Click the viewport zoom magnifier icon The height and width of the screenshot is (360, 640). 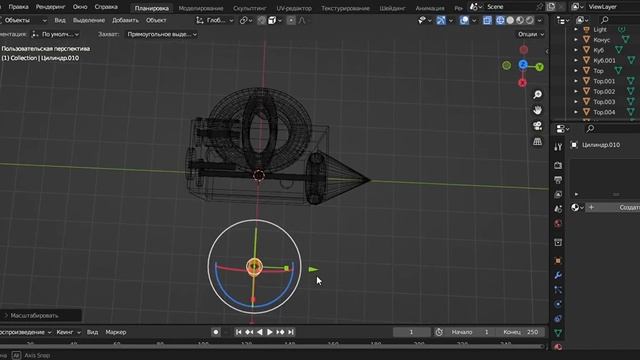click(x=538, y=95)
